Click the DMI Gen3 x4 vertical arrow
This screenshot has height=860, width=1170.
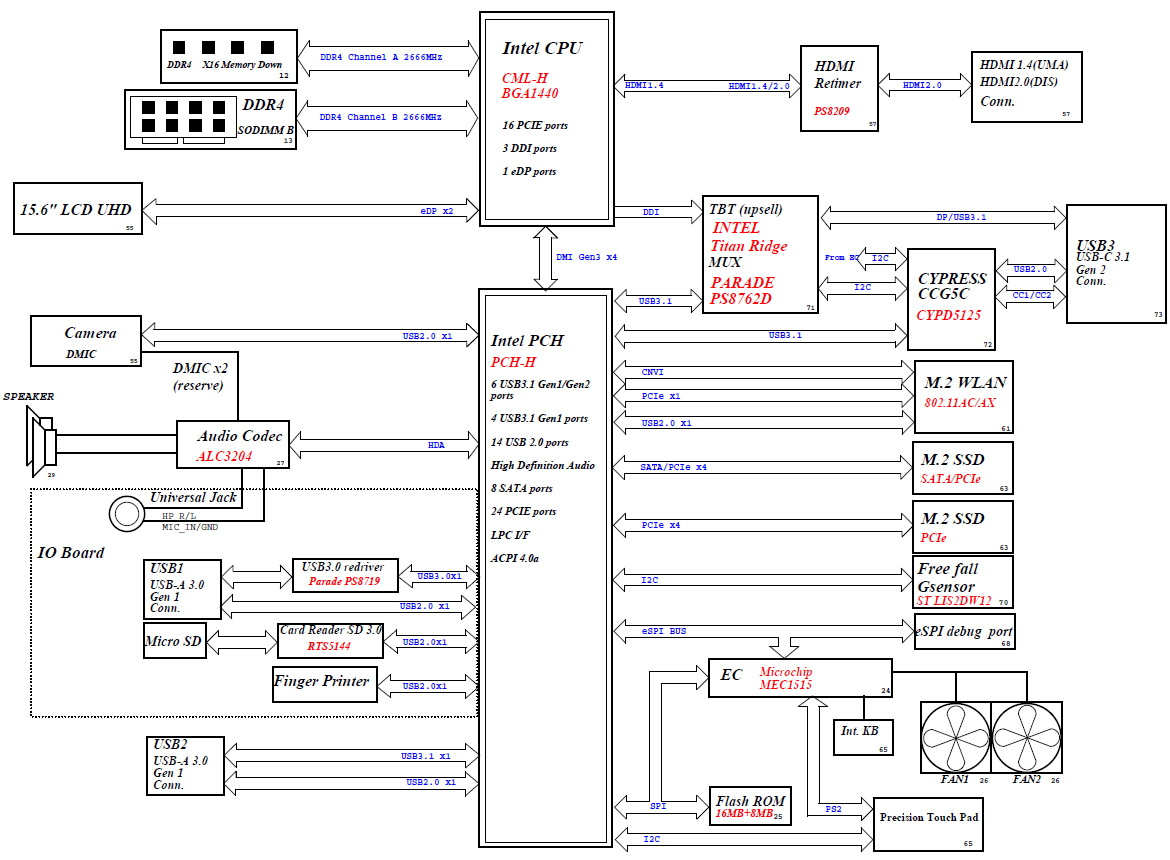(x=546, y=258)
